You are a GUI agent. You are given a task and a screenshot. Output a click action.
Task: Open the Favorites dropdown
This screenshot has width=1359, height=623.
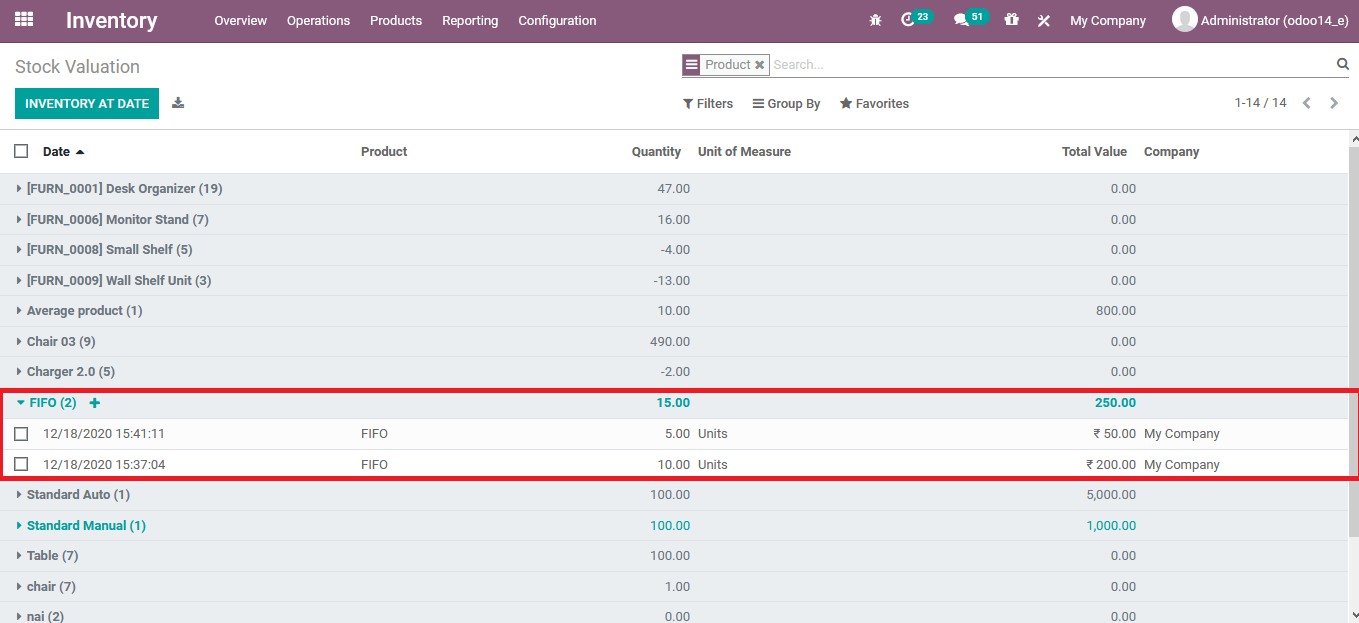(875, 104)
